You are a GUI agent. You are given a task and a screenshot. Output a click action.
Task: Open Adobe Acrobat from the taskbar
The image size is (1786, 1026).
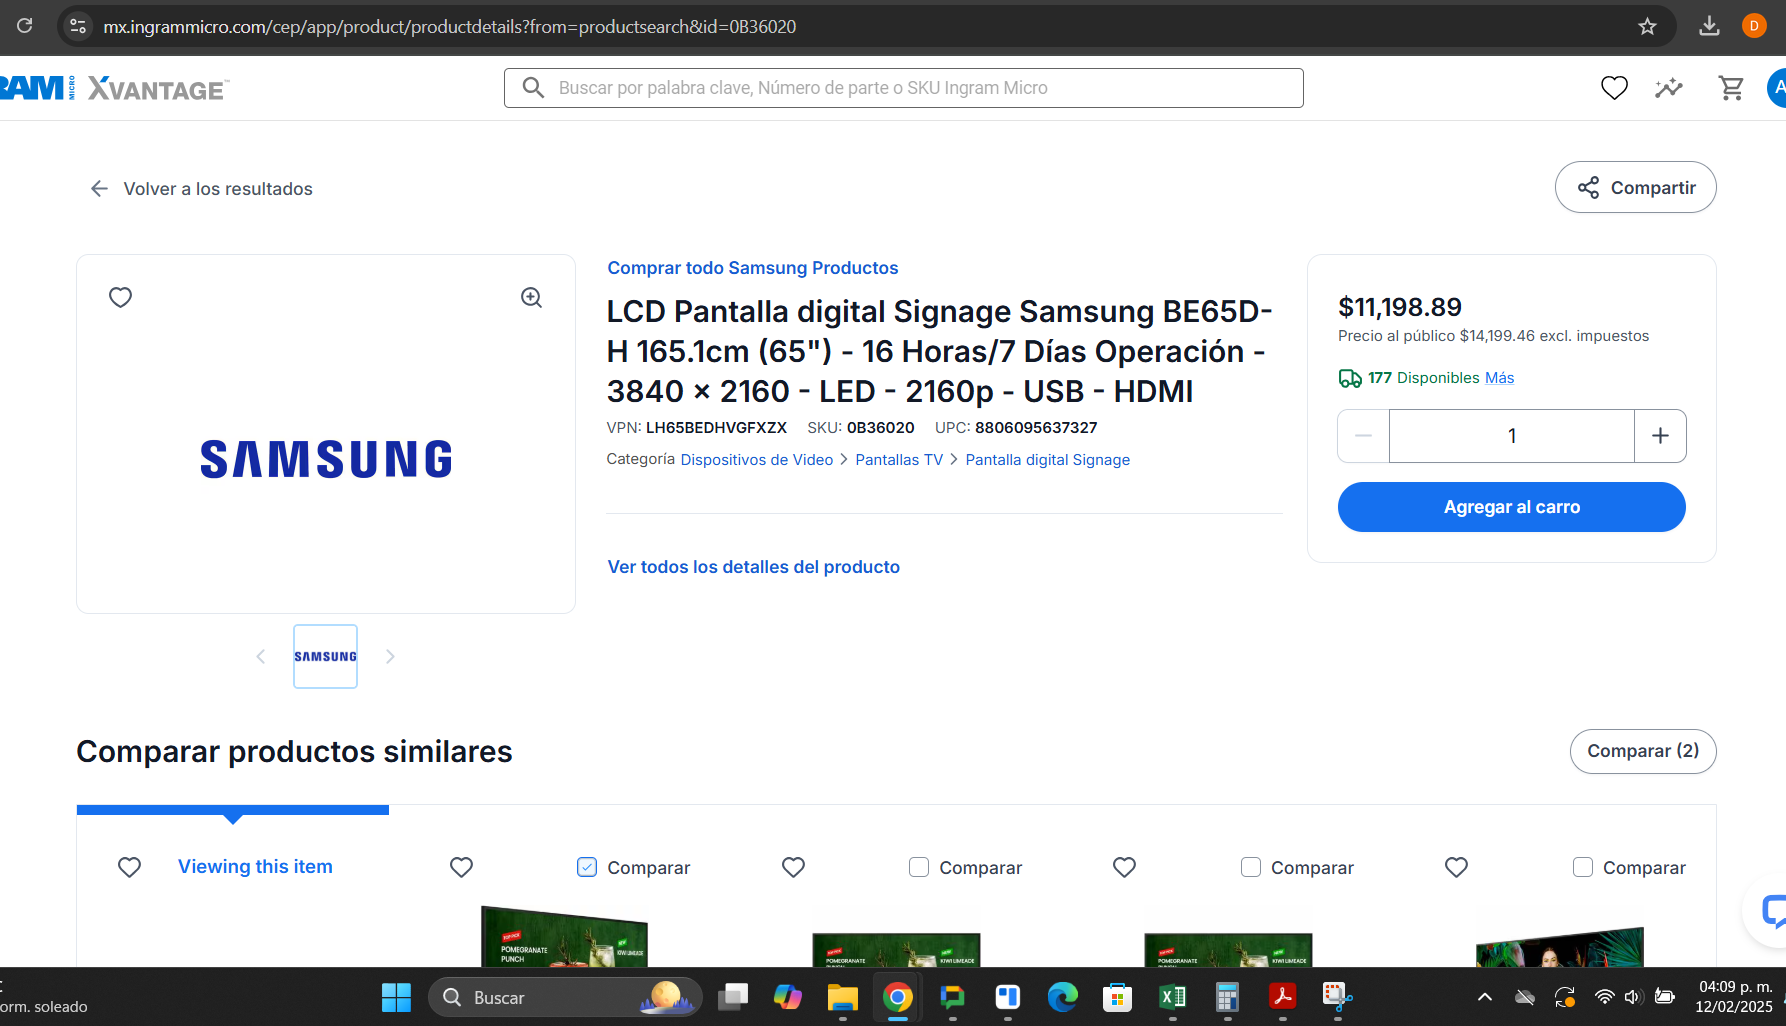point(1282,997)
